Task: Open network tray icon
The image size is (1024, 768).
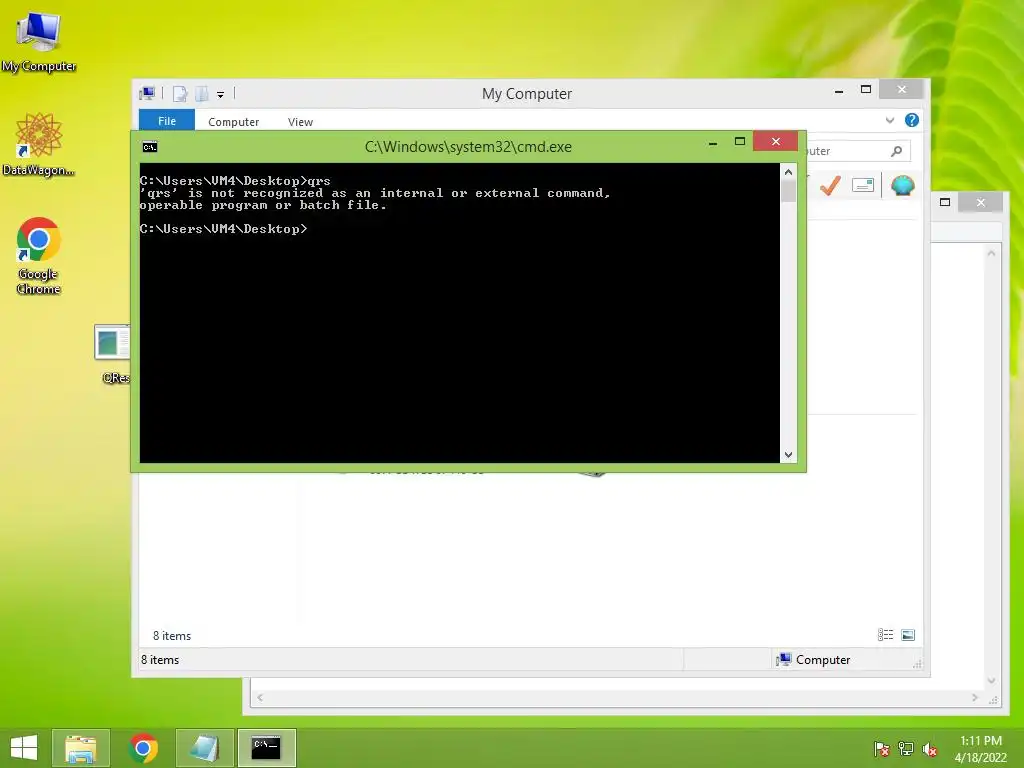Action: pyautogui.click(x=906, y=749)
